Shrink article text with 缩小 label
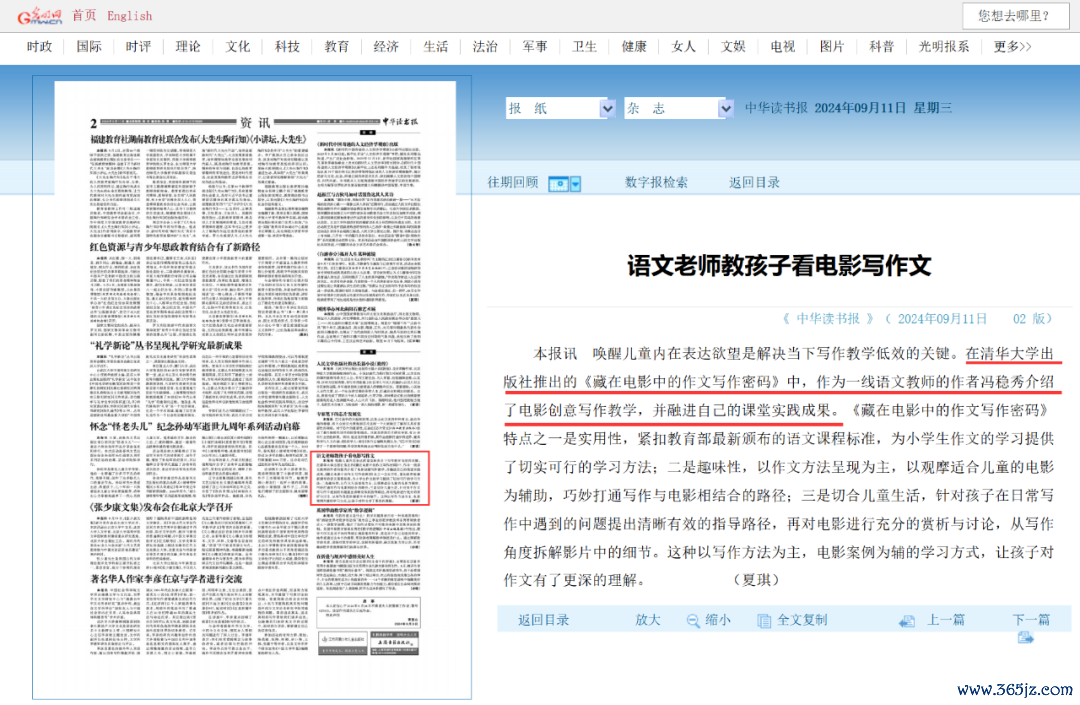Screen dimensions: 1080x705 718,620
